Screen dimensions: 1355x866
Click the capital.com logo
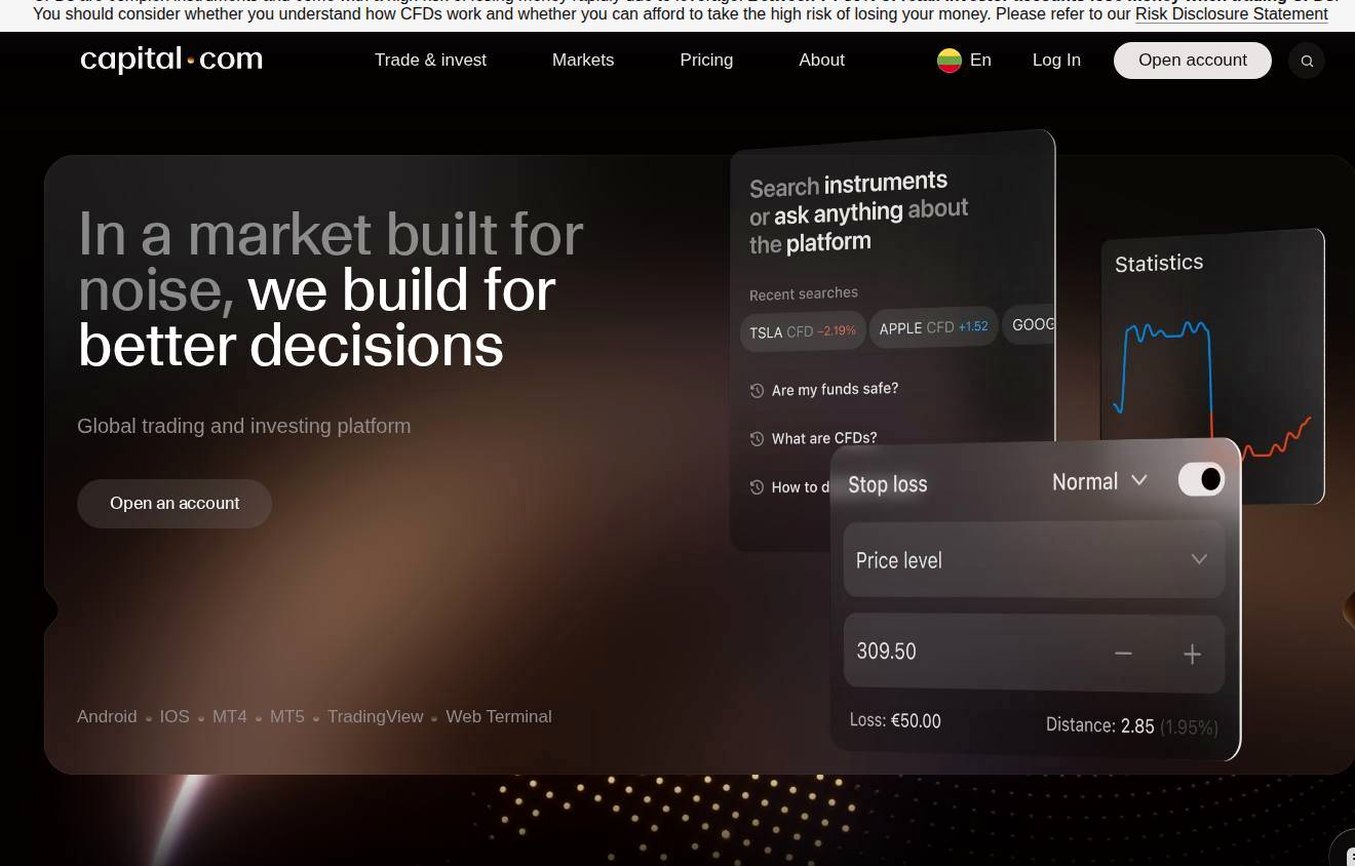(171, 60)
